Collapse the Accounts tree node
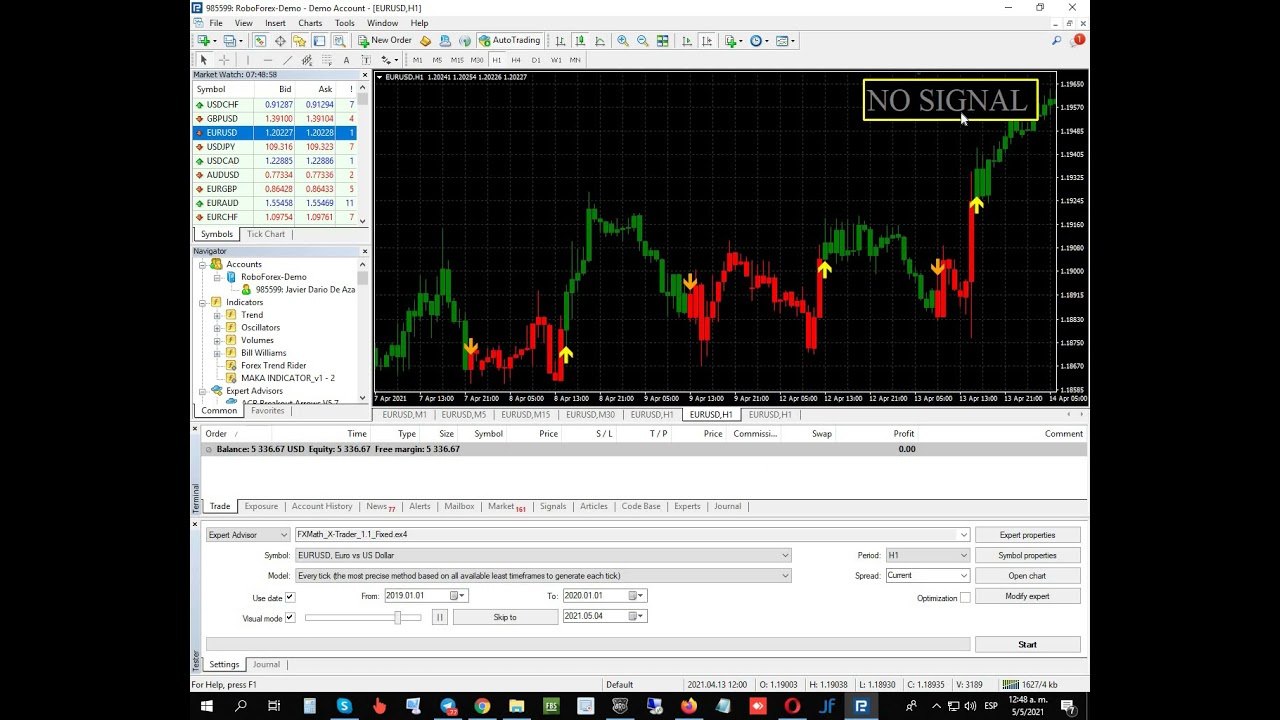The width and height of the screenshot is (1280, 720). [x=203, y=264]
